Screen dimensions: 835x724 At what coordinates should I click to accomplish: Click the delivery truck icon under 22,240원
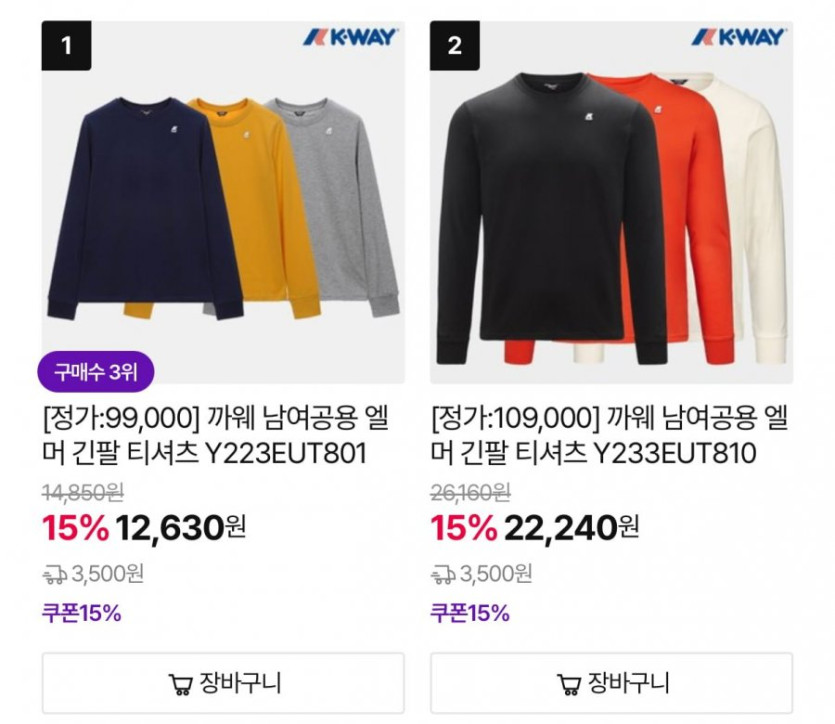pos(443,574)
